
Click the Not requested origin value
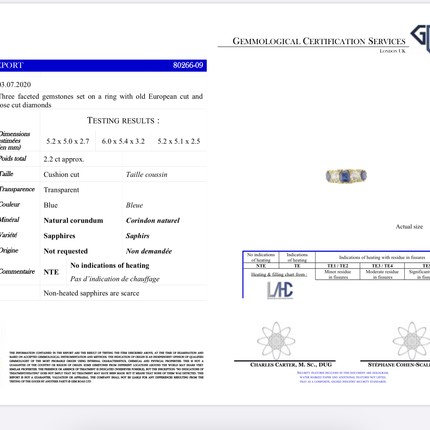coord(66,251)
